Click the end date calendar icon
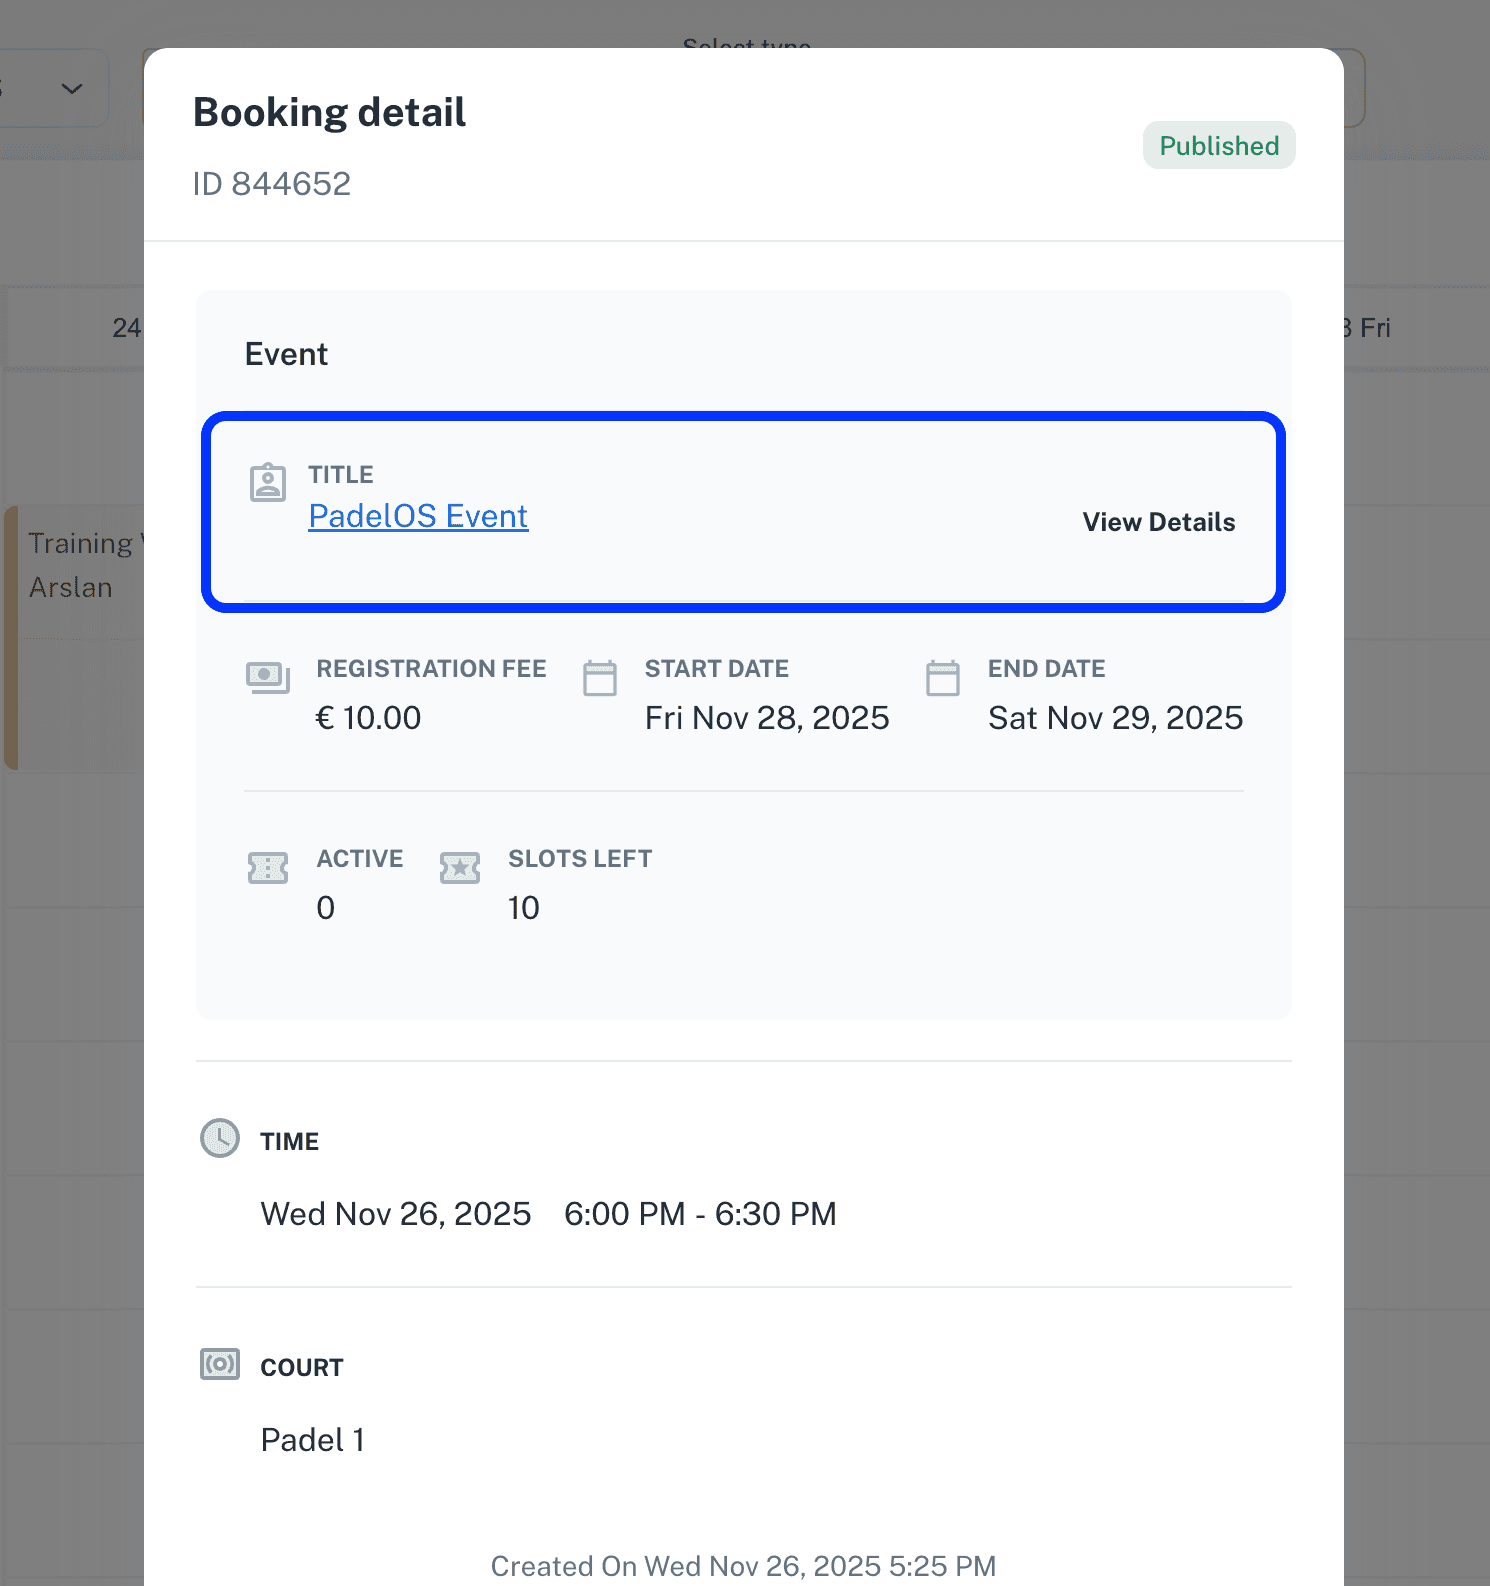This screenshot has width=1490, height=1586. pos(942,677)
